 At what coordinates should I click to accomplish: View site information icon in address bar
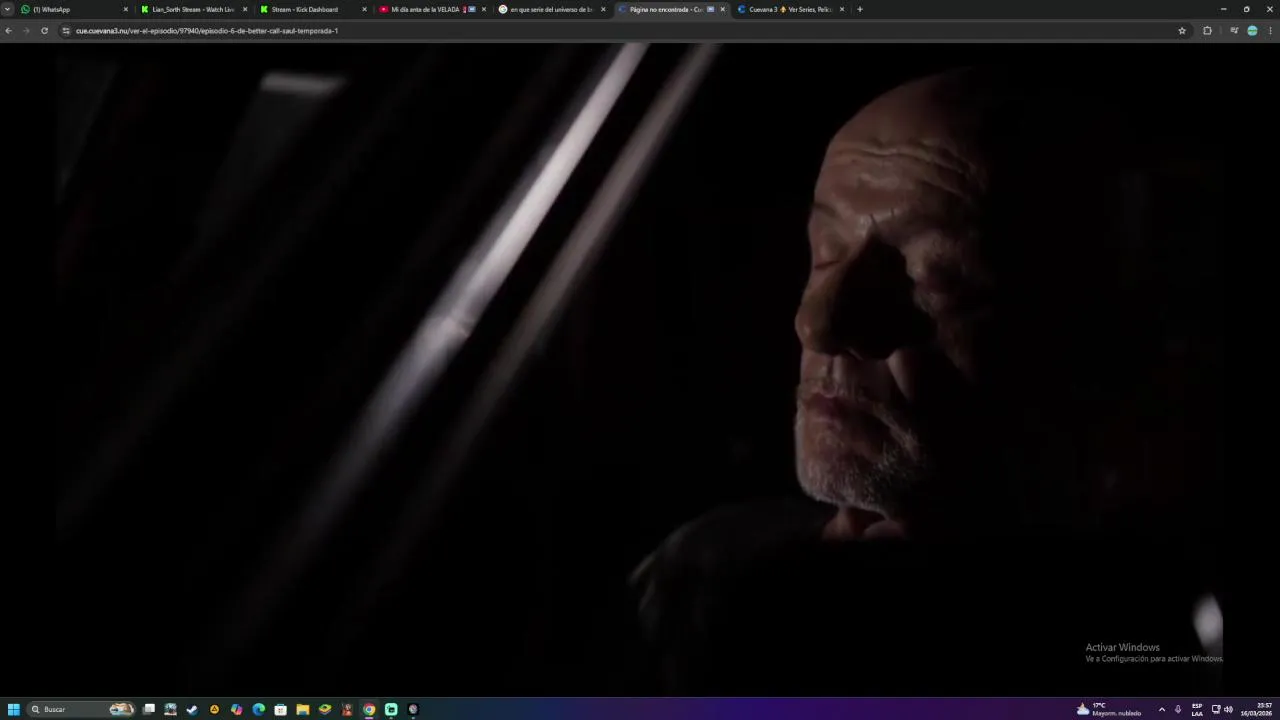click(67, 31)
